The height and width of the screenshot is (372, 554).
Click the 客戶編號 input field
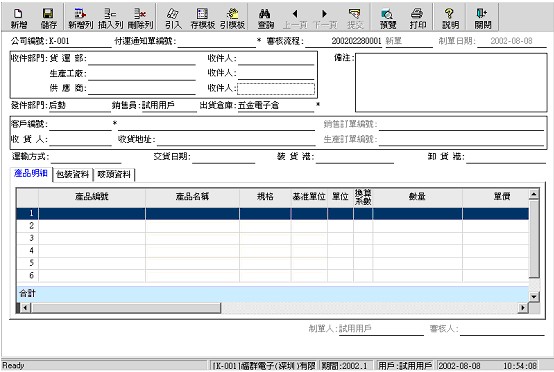coord(80,124)
